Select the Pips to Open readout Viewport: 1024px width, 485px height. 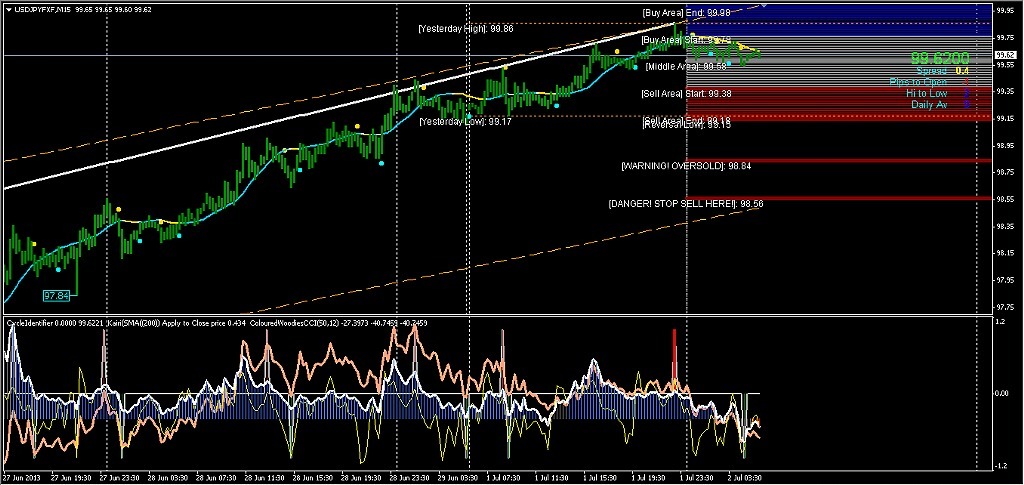pyautogui.click(x=929, y=82)
